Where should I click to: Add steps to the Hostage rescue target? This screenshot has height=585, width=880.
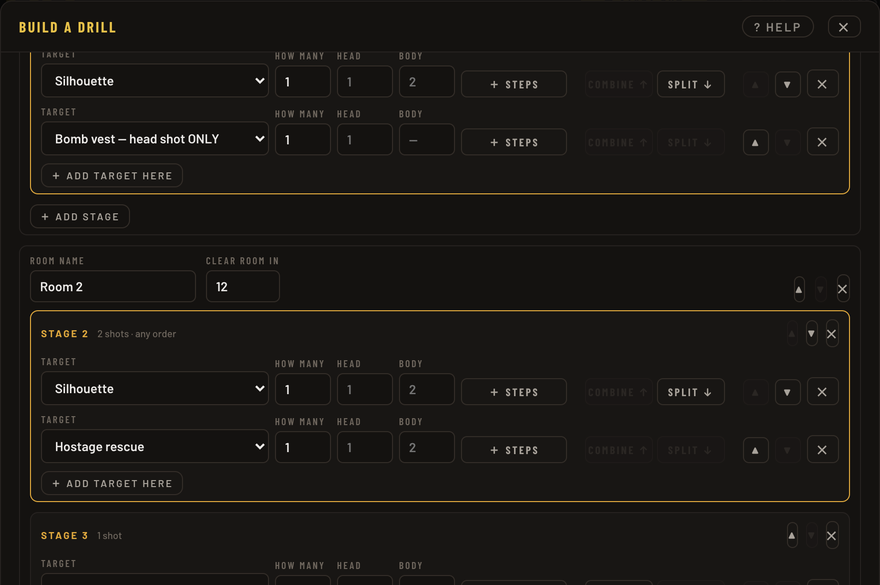pyautogui.click(x=514, y=450)
